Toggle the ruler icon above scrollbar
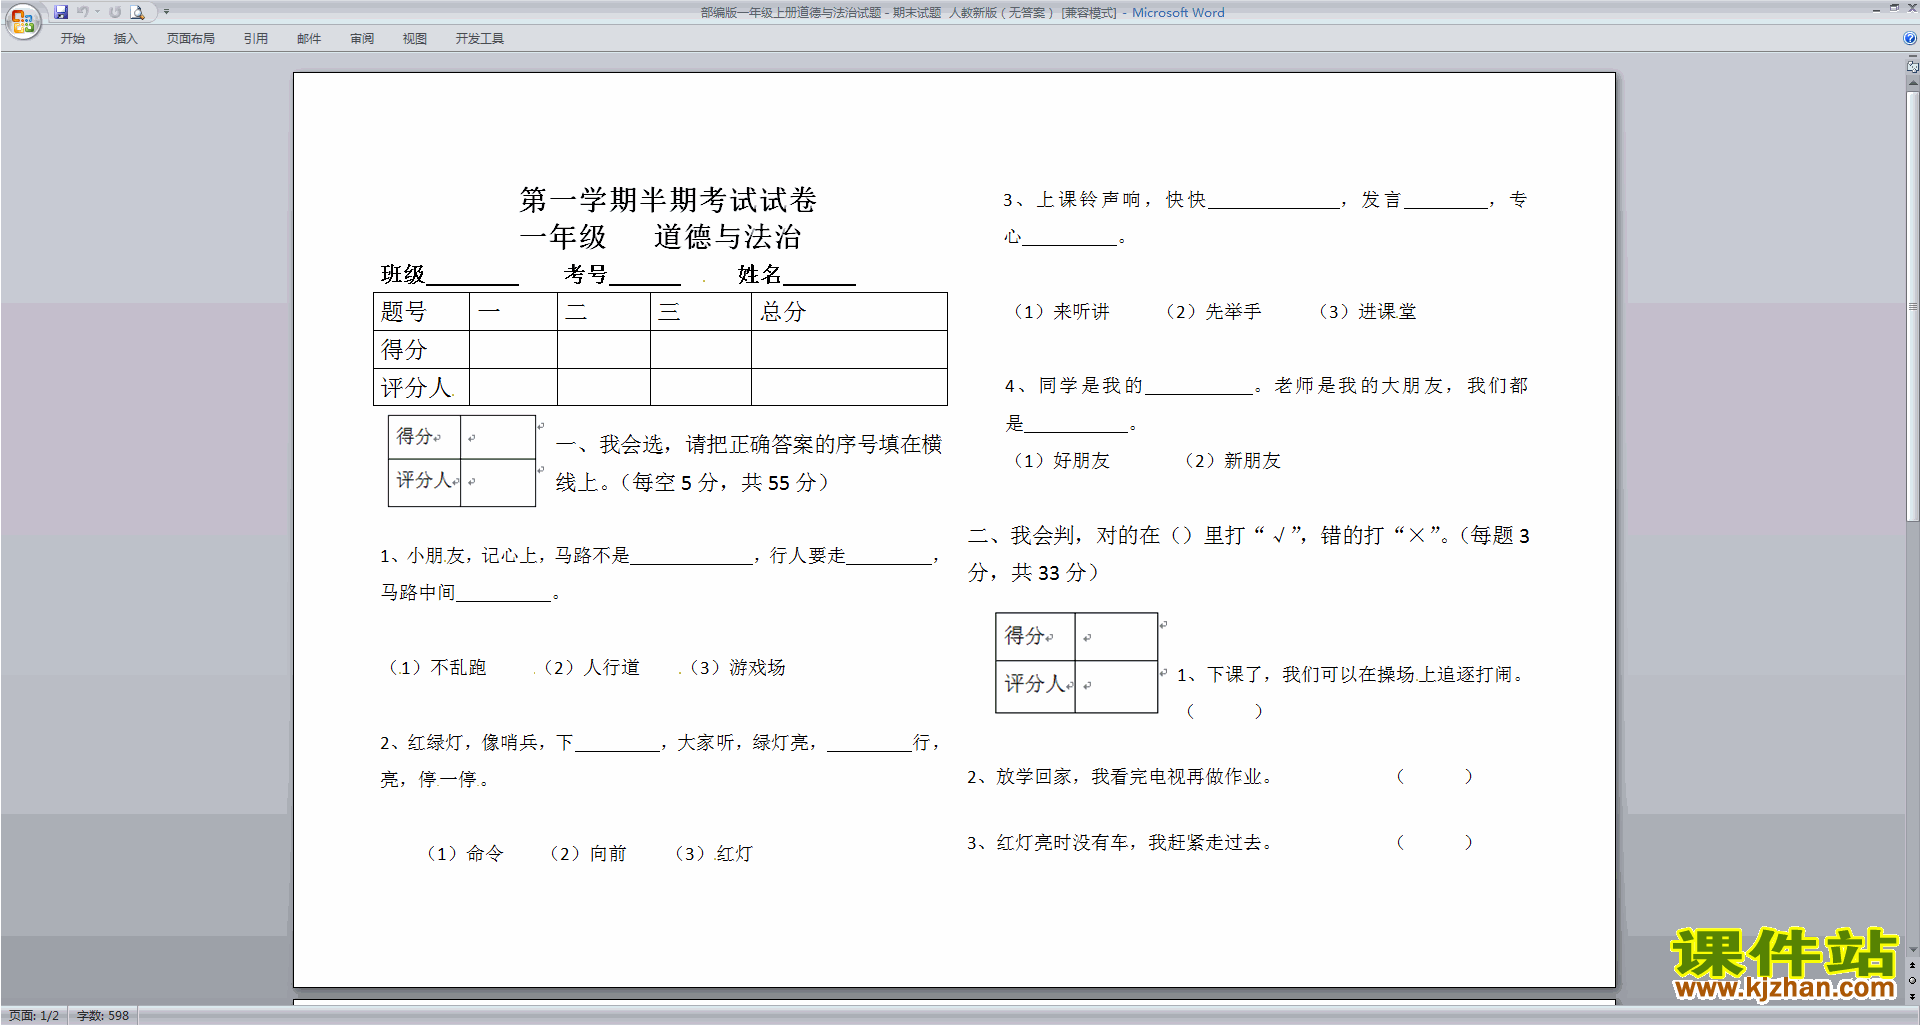This screenshot has width=1920, height=1025. pos(1912,67)
